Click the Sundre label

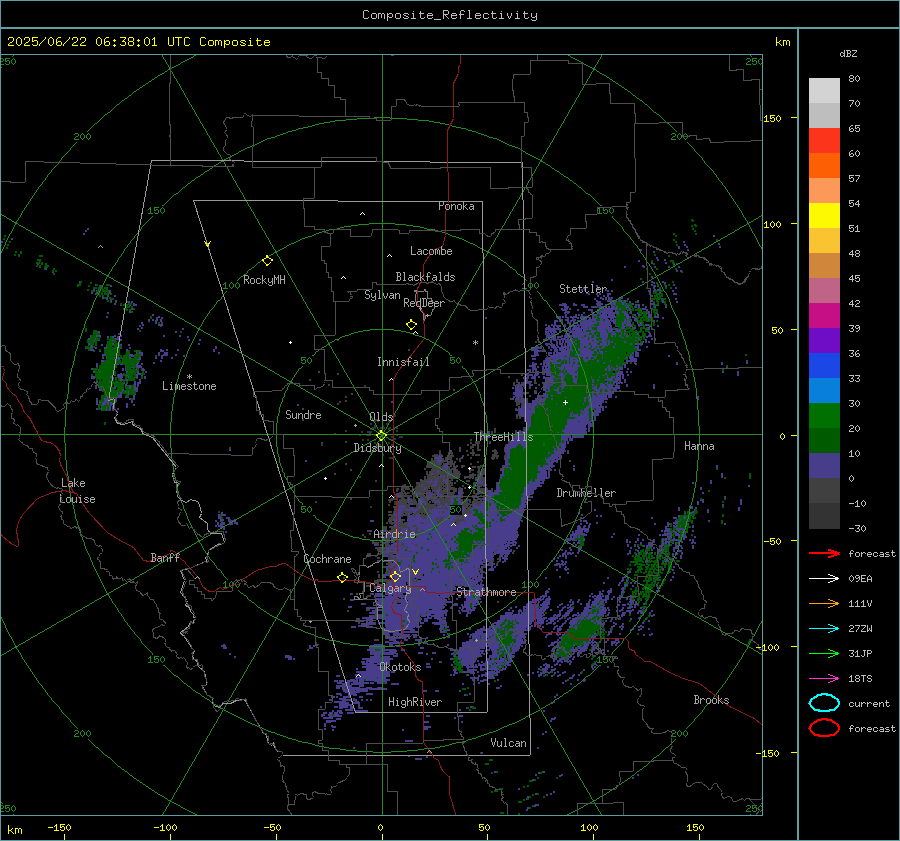point(303,415)
